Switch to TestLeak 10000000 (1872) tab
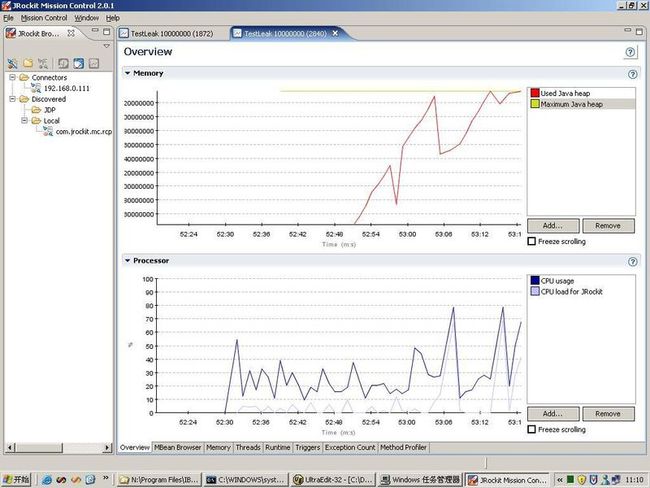 172,34
